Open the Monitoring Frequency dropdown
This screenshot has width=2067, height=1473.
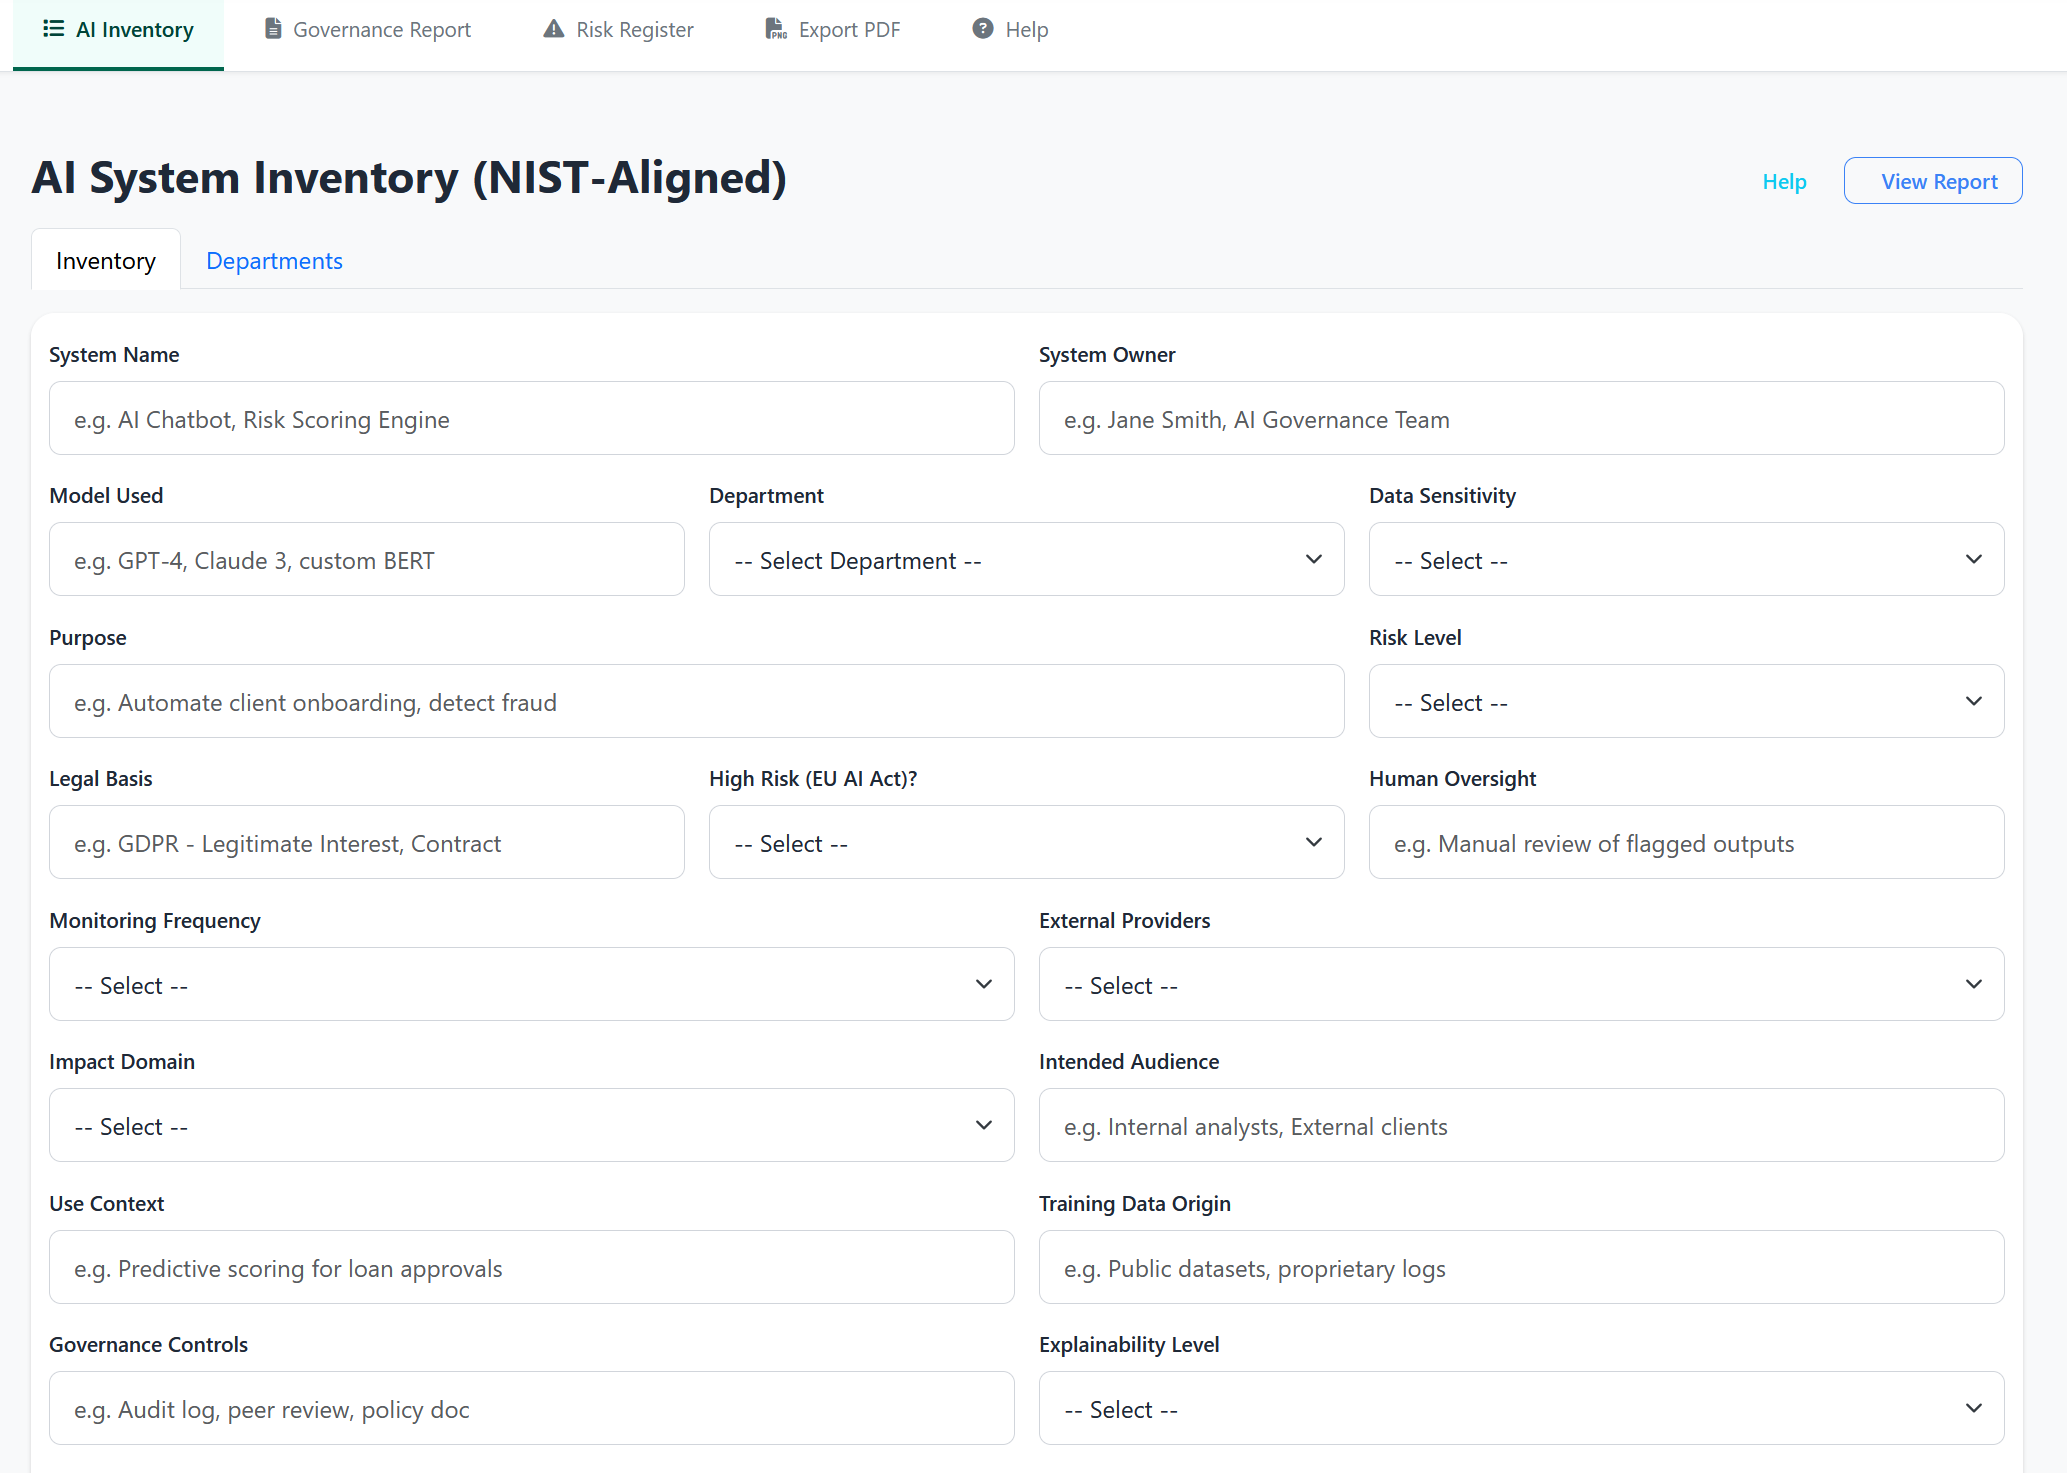click(x=531, y=984)
